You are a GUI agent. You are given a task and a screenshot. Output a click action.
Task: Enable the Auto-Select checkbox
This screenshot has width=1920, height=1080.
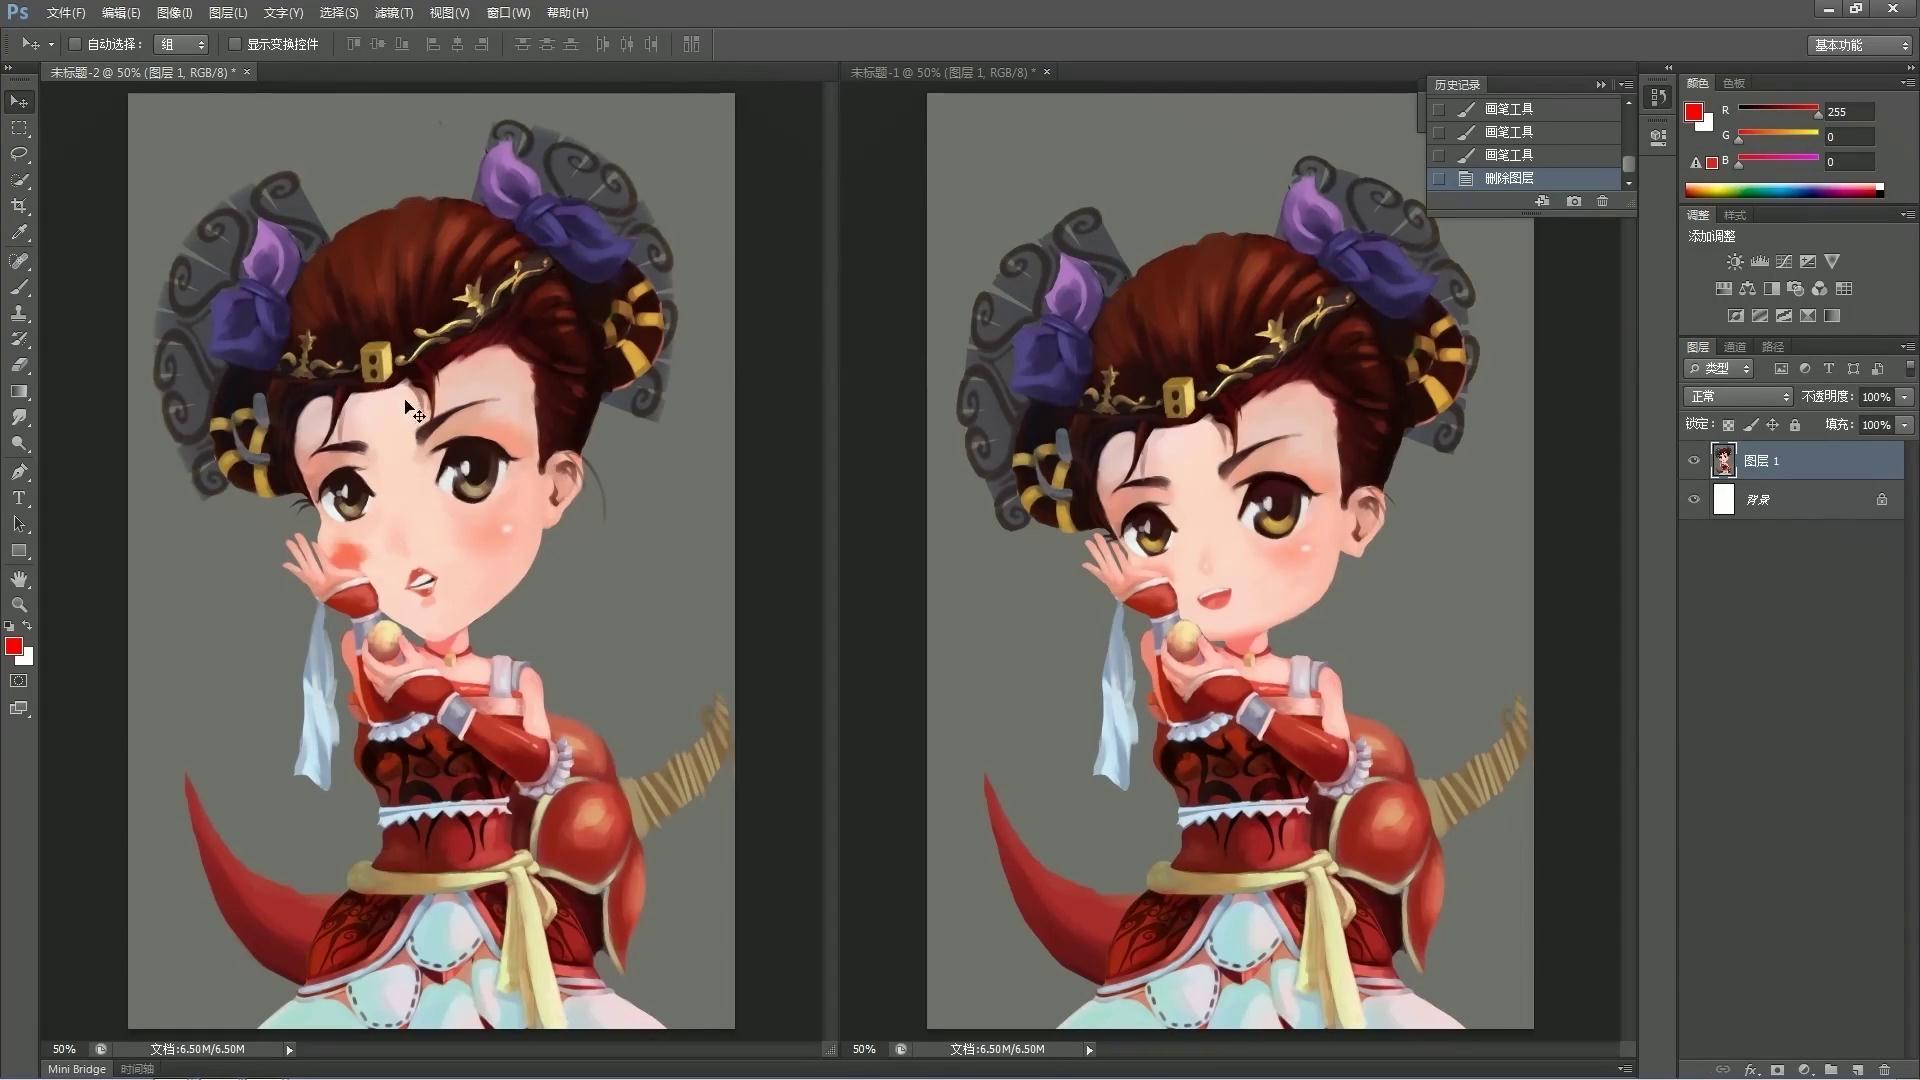click(75, 44)
